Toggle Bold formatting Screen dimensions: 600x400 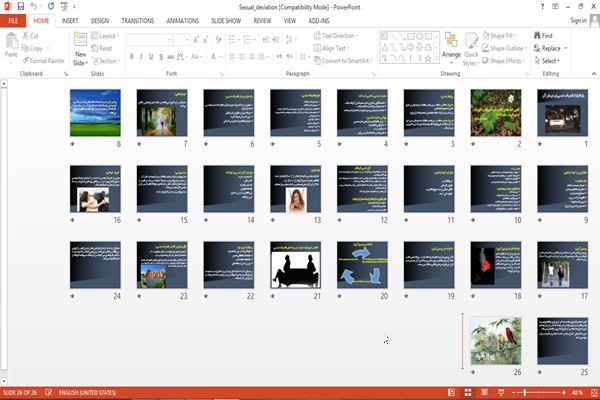(x=131, y=57)
